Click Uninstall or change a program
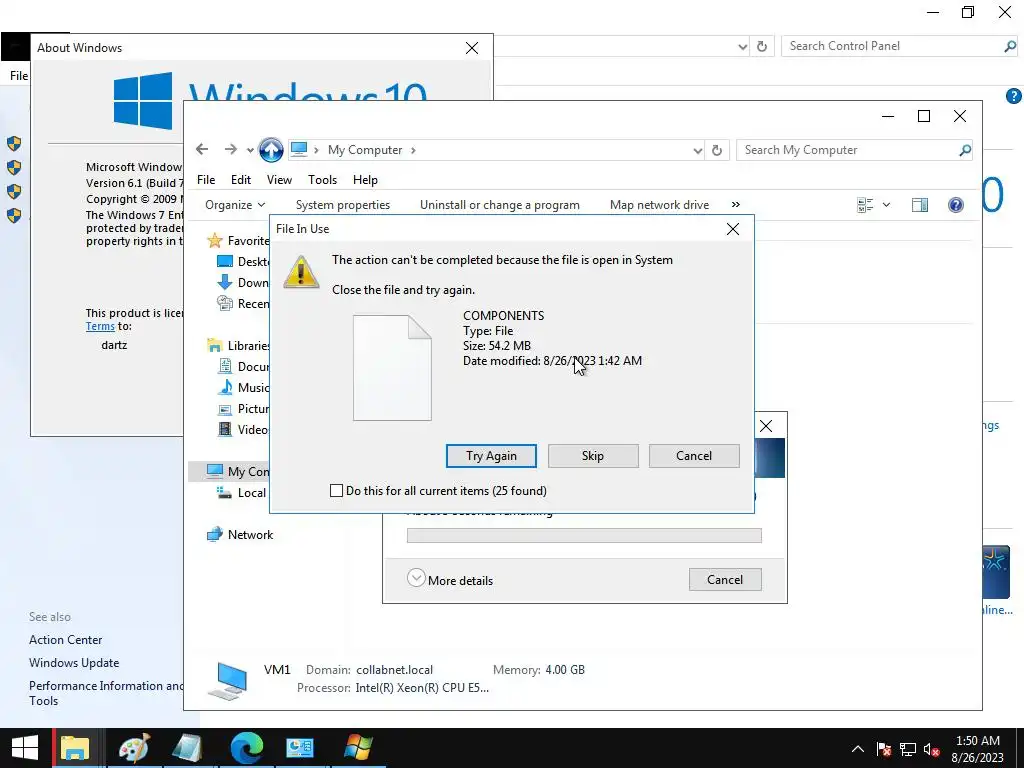 500,205
